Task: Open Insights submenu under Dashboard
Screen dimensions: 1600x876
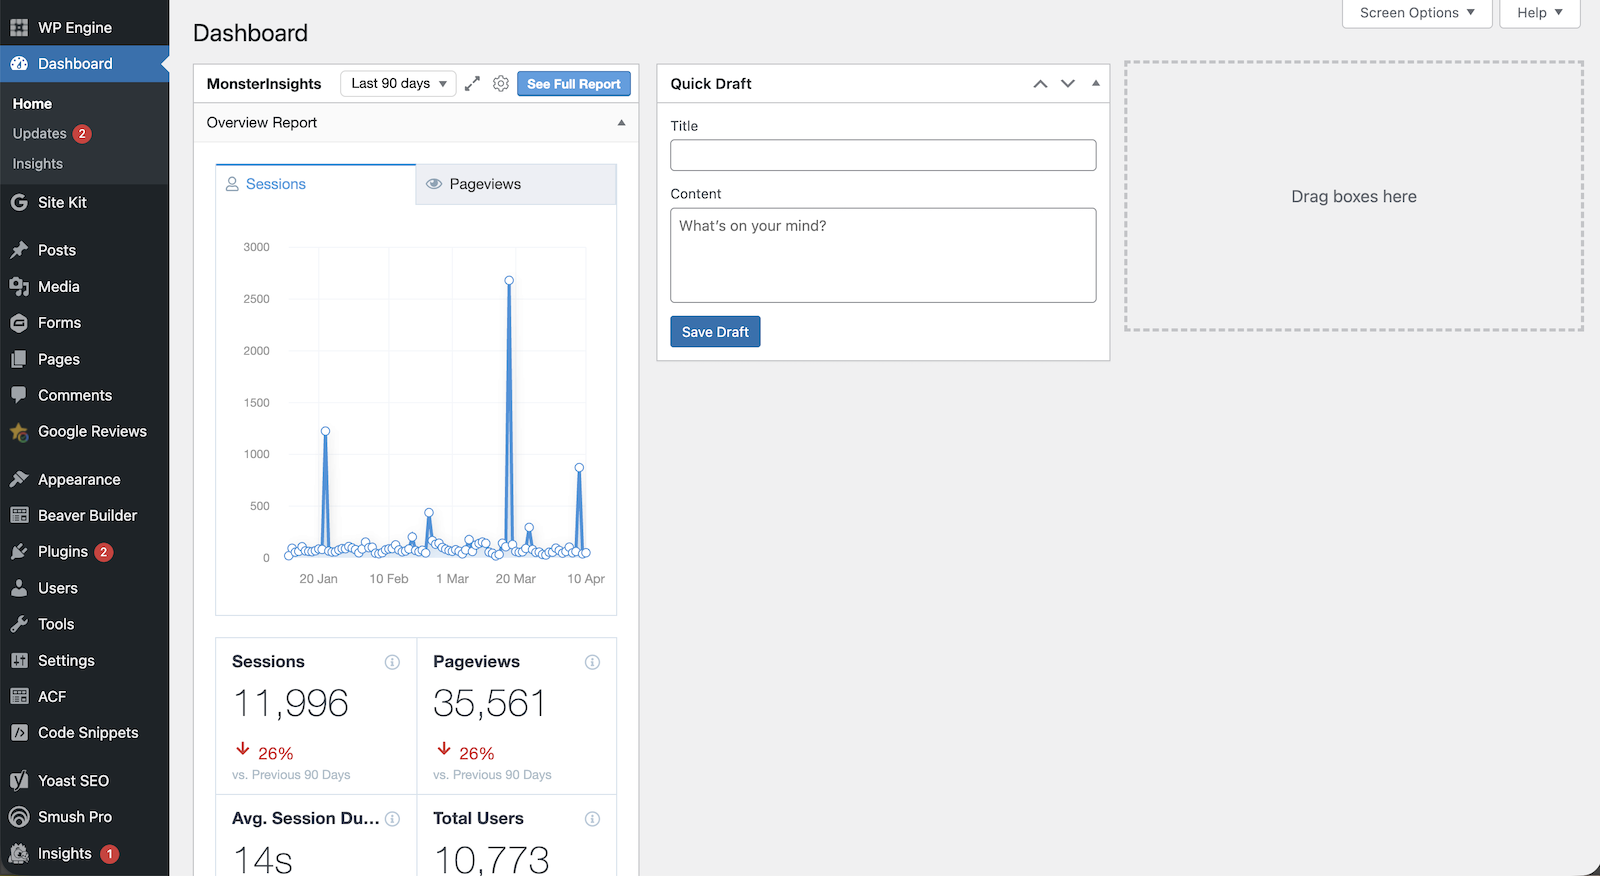Action: point(38,164)
